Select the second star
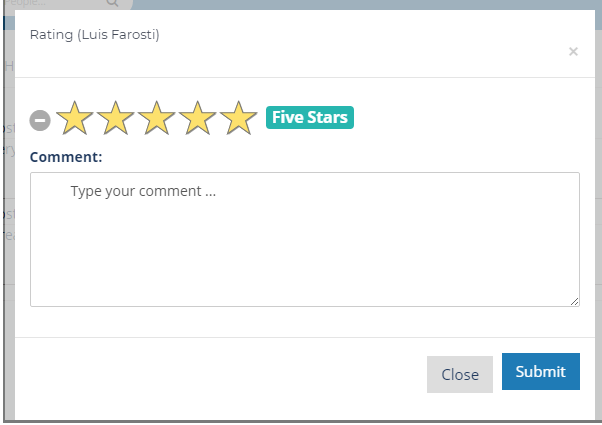The width and height of the screenshot is (602, 425). 116,118
